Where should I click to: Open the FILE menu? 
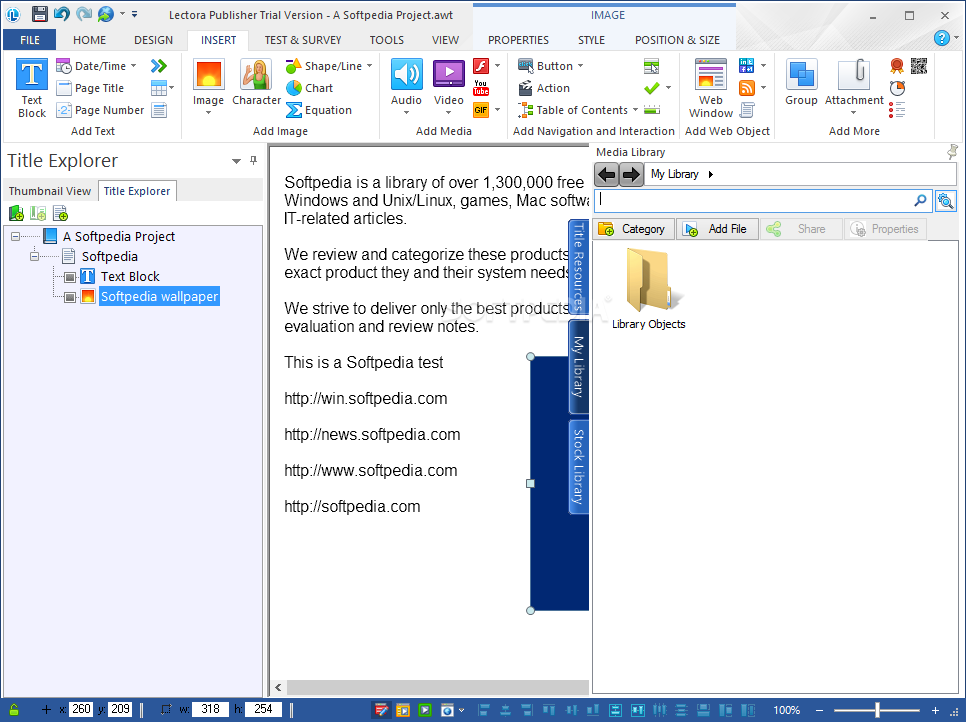(30, 40)
